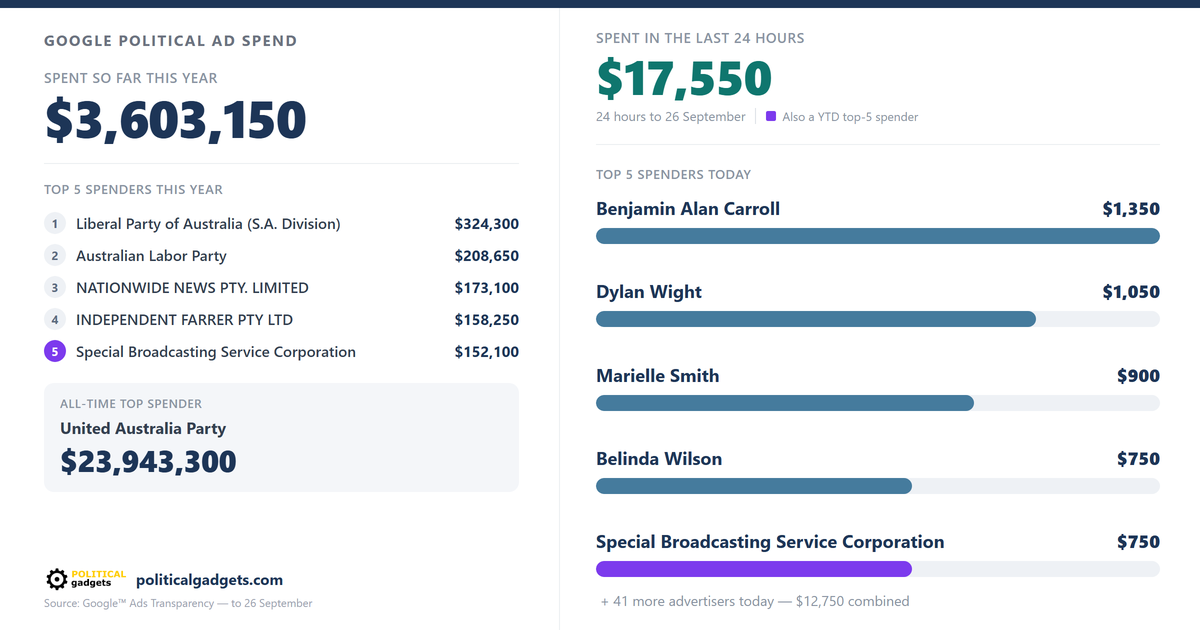Select NATIONWIDE NEWS PTY. LIMITED entry

coord(192,288)
